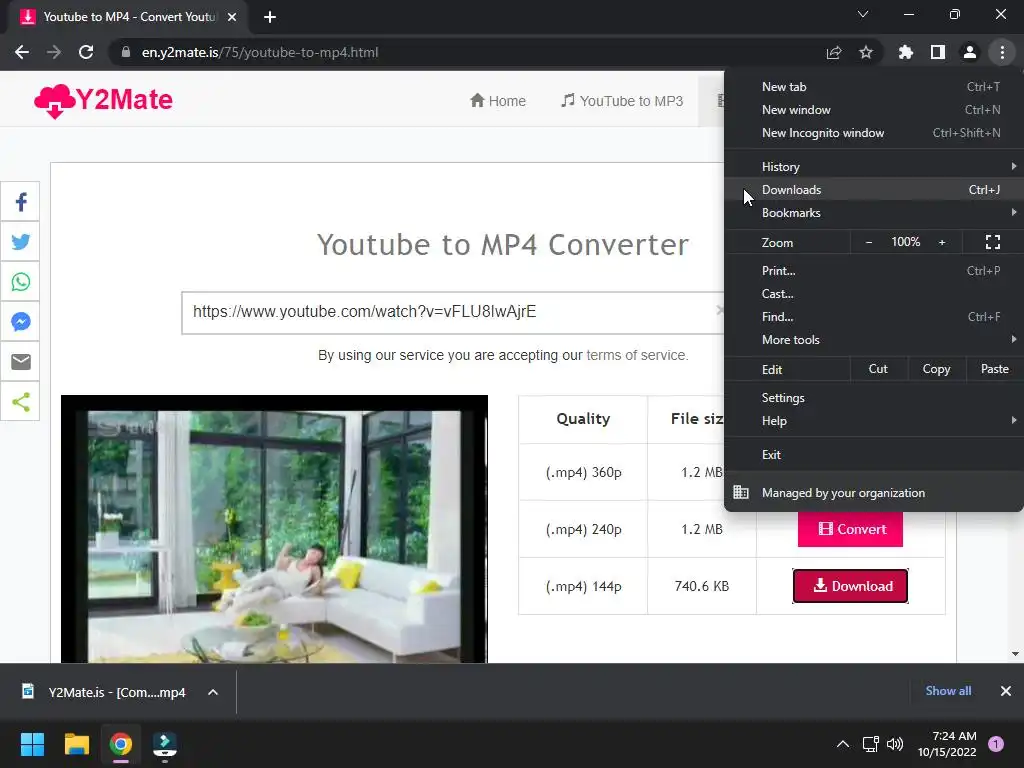This screenshot has height=768, width=1024.
Task: Select Cast... in the menu
Action: (x=874, y=293)
